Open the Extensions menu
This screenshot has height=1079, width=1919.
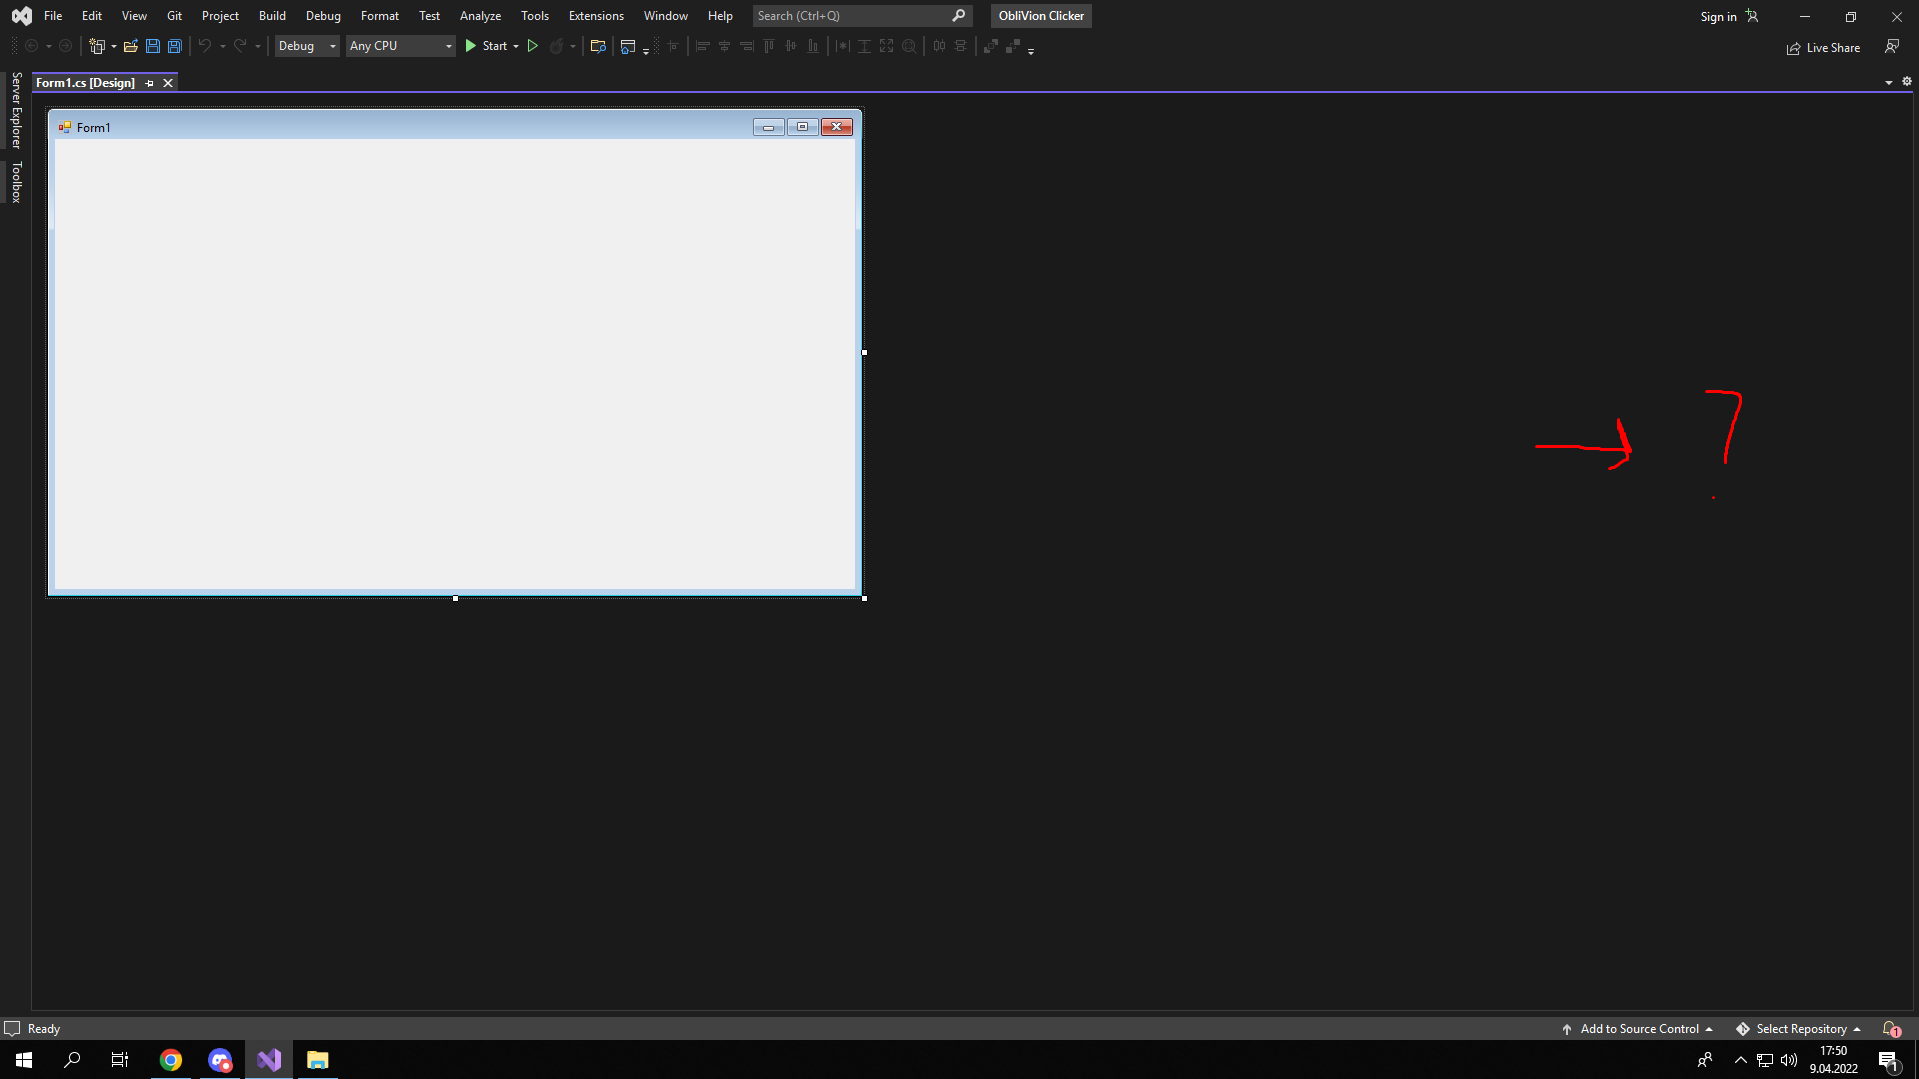pyautogui.click(x=596, y=16)
